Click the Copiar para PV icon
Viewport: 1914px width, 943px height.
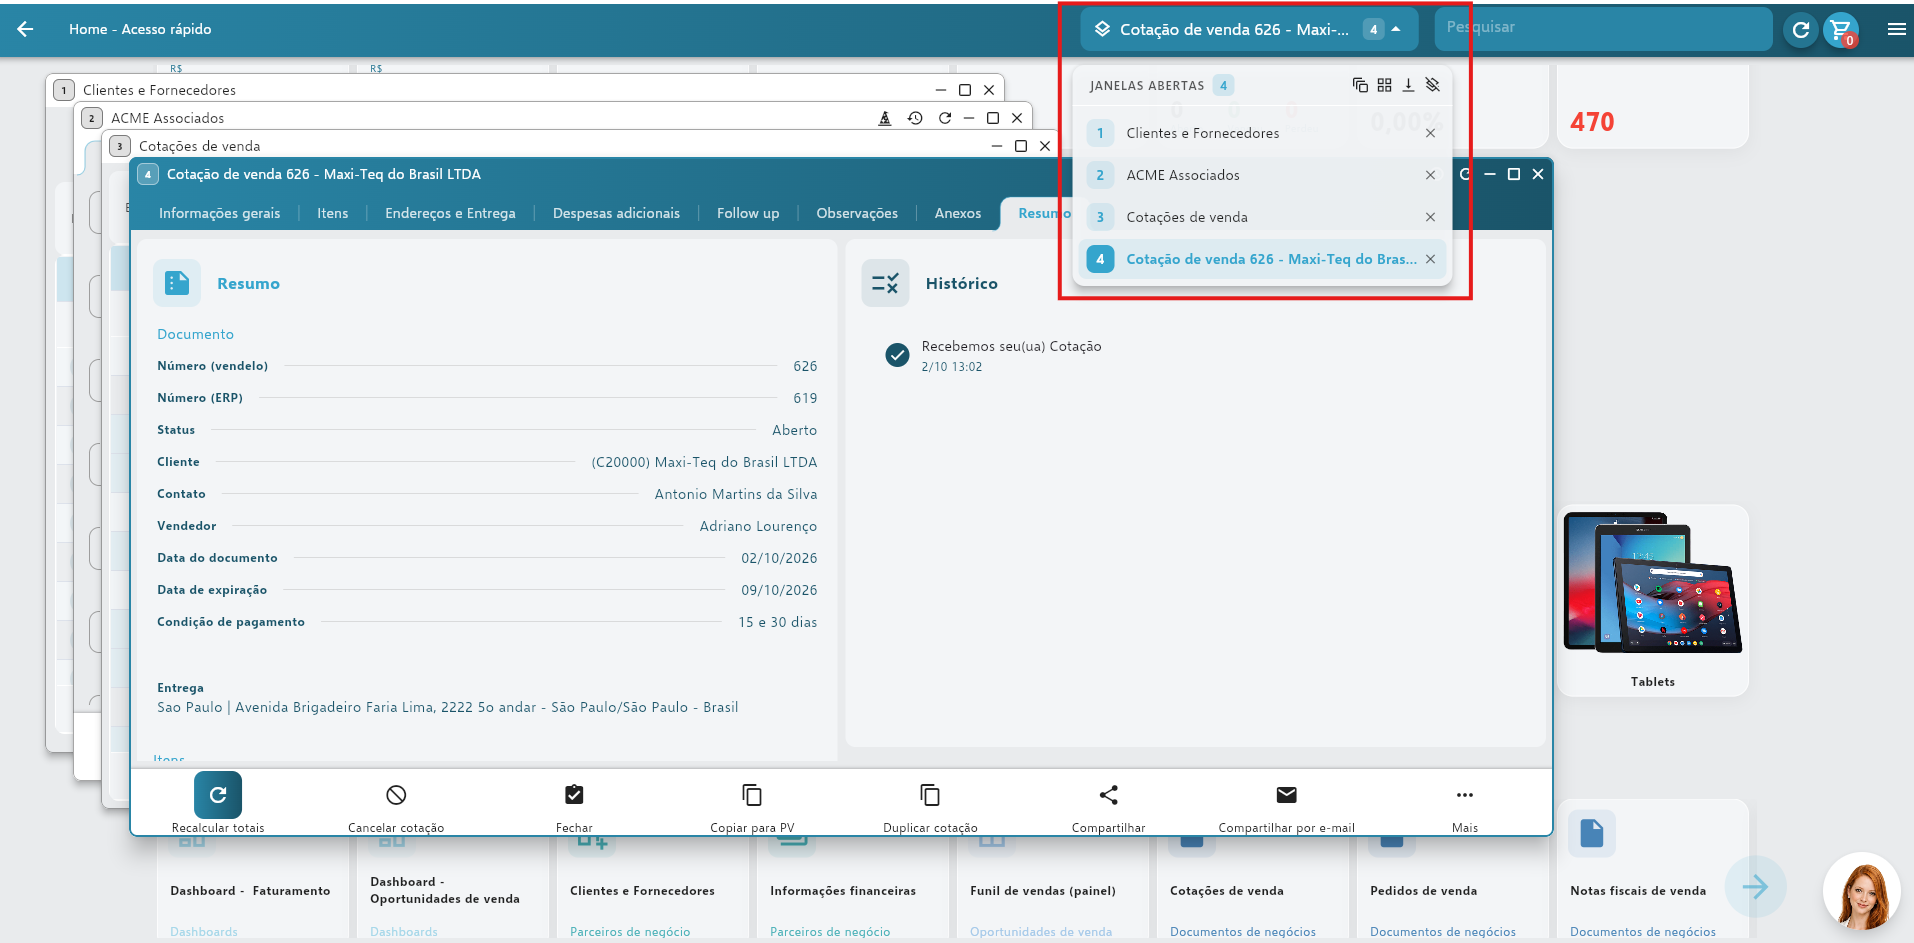pyautogui.click(x=752, y=795)
